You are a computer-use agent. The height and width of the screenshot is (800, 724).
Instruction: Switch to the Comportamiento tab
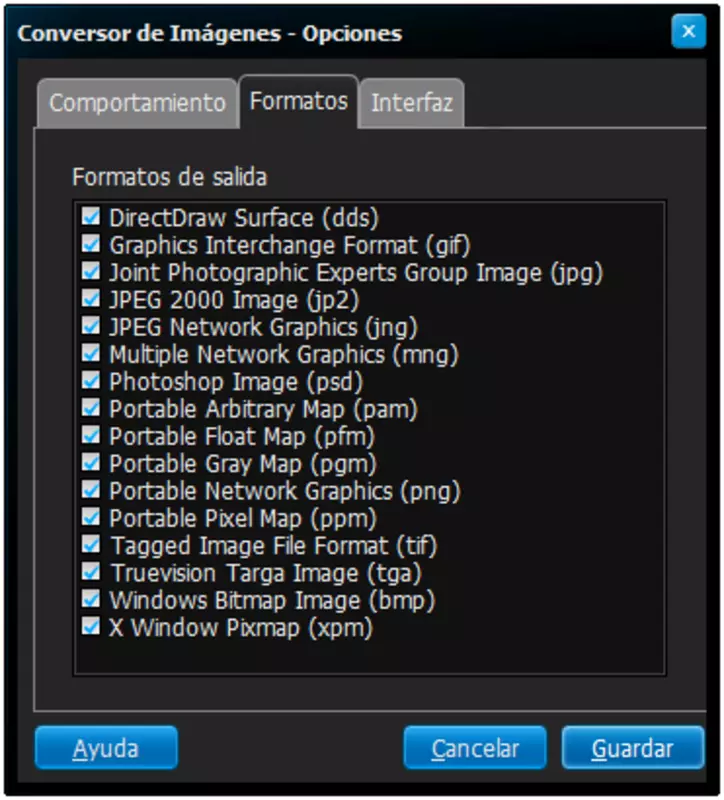pyautogui.click(x=137, y=103)
